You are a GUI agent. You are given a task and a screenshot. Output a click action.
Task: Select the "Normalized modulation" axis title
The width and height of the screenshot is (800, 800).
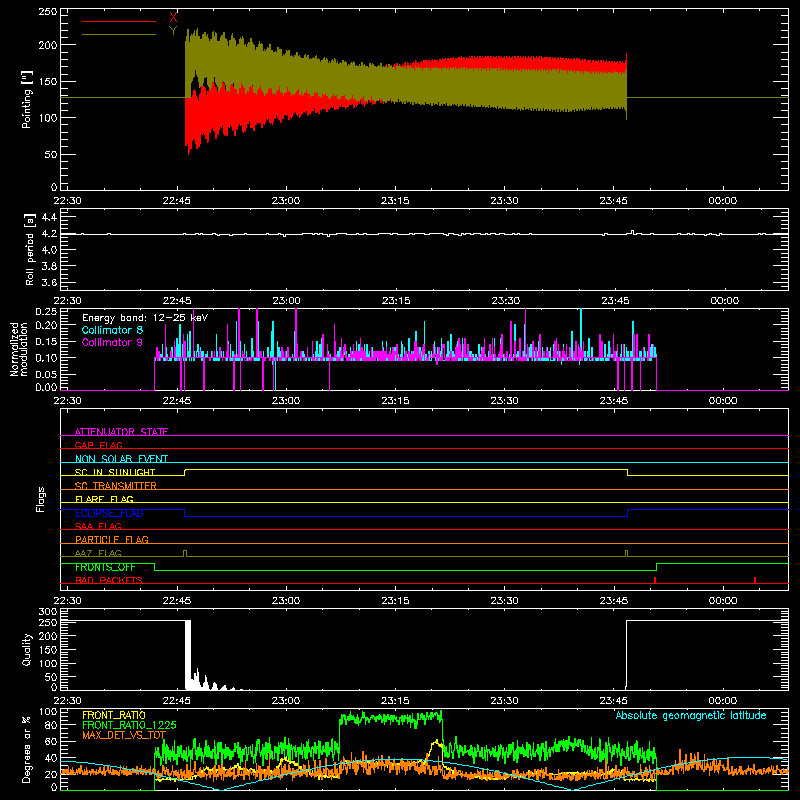tap(19, 349)
